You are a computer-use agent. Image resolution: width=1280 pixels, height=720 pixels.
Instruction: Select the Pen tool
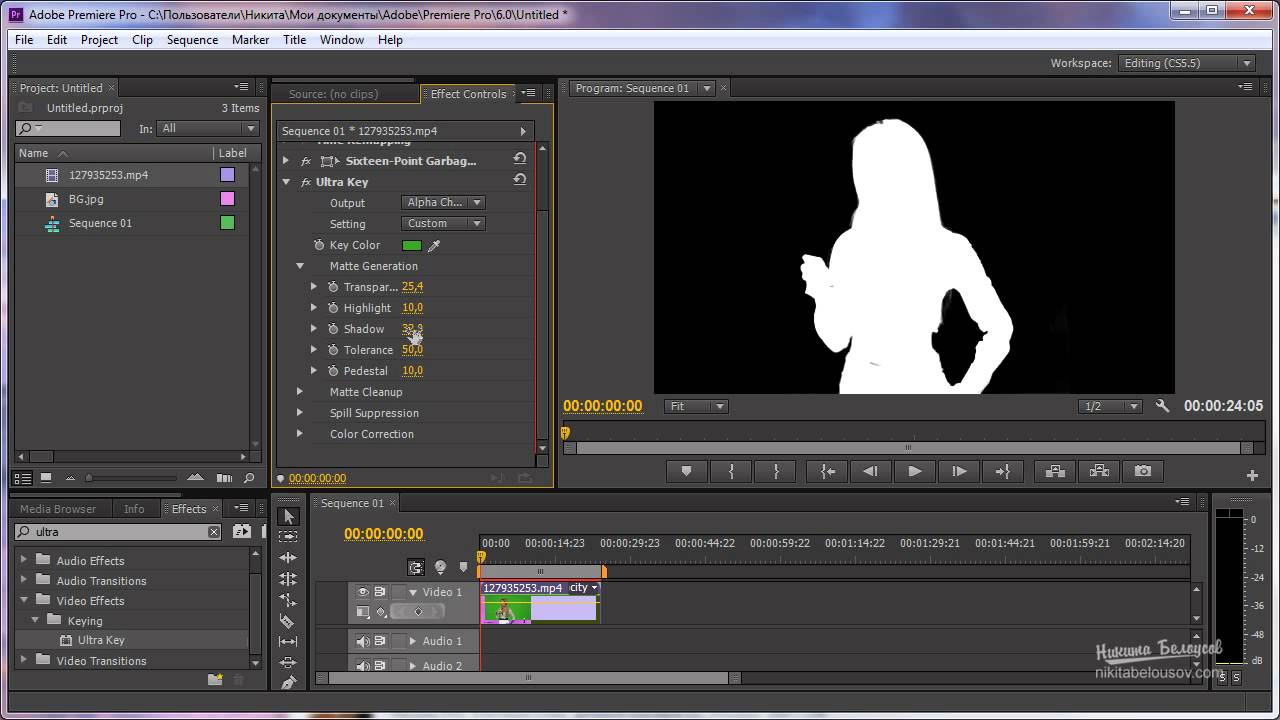(289, 682)
